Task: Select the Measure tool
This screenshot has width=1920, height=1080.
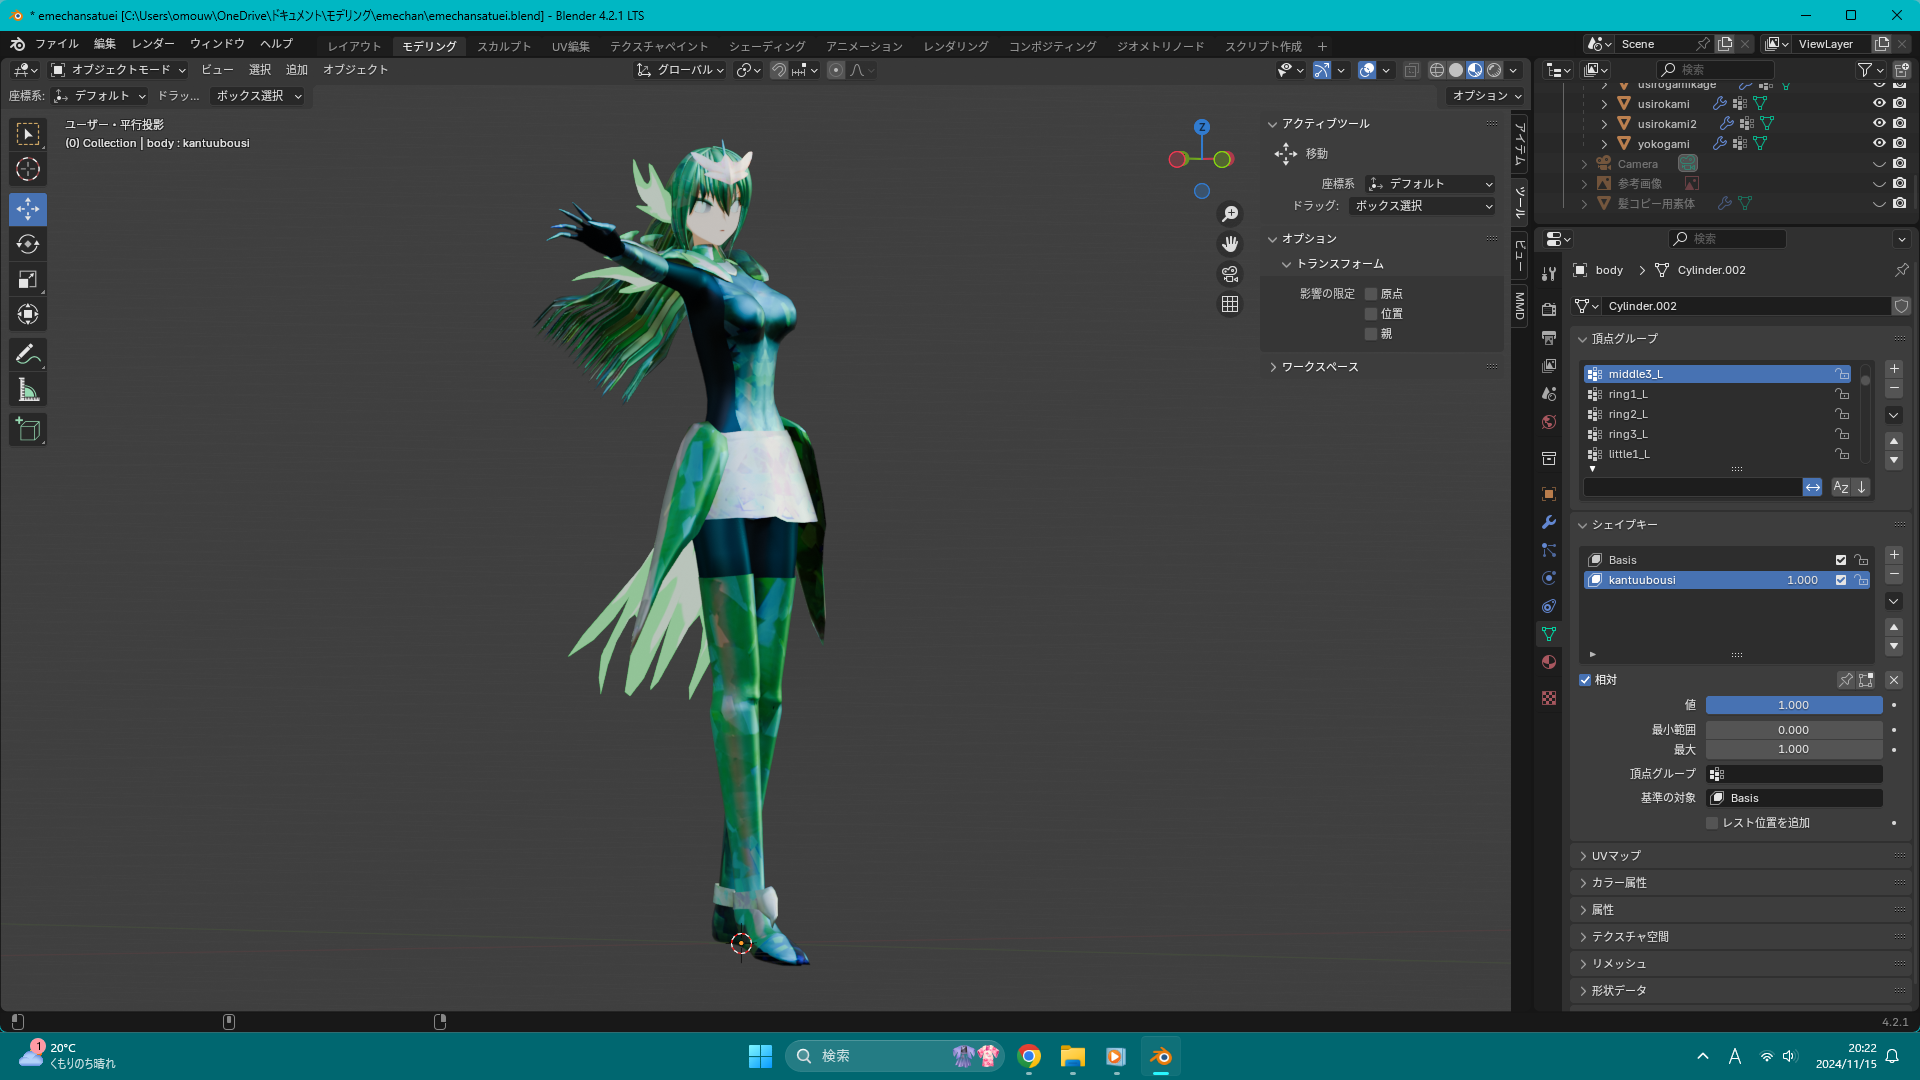Action: [28, 389]
